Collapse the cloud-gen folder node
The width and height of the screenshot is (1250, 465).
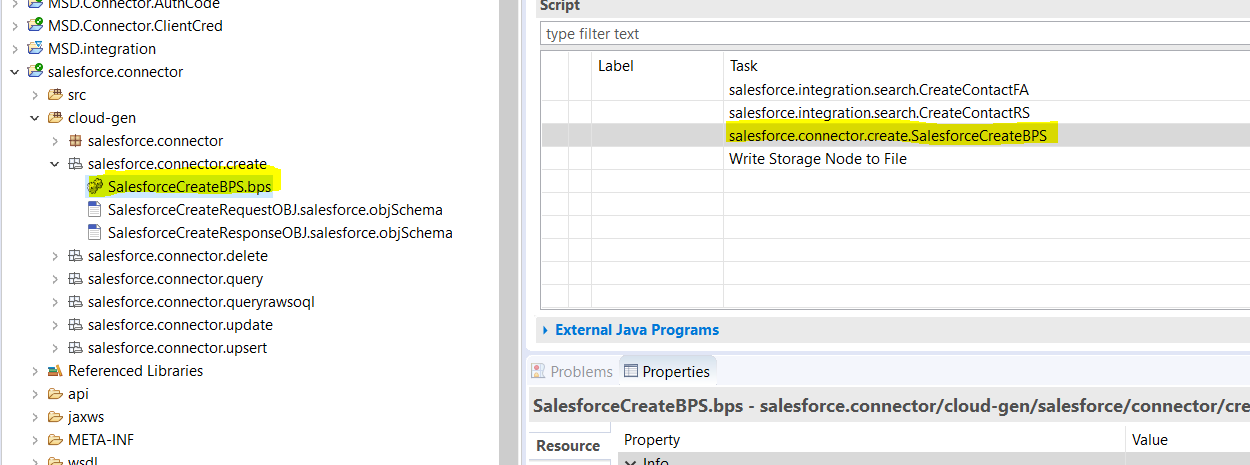(x=35, y=117)
